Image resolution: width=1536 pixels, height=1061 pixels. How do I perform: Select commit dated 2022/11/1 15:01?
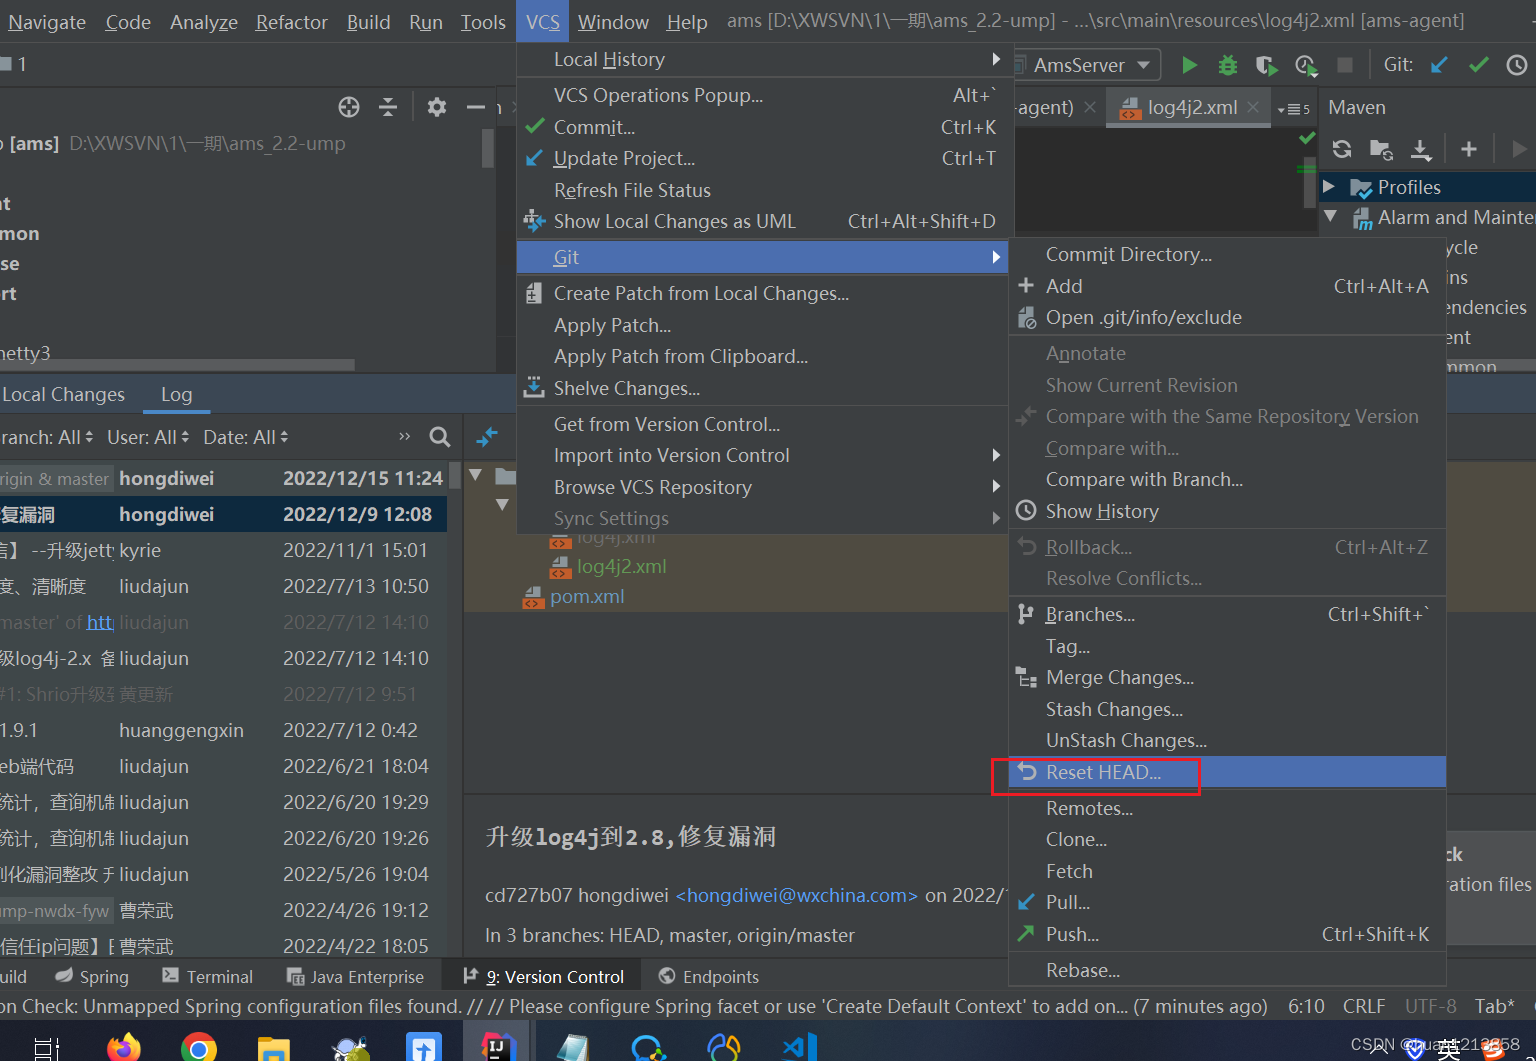(223, 550)
